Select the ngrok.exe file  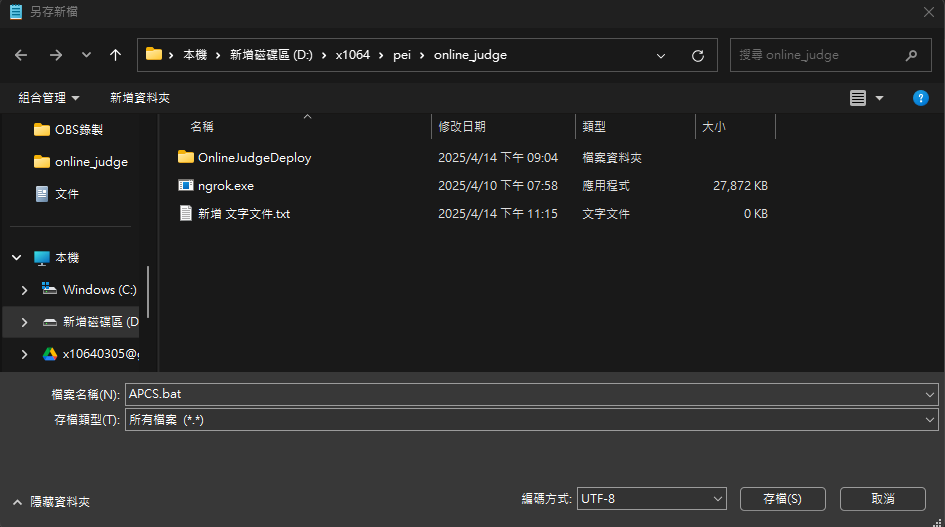tap(226, 186)
